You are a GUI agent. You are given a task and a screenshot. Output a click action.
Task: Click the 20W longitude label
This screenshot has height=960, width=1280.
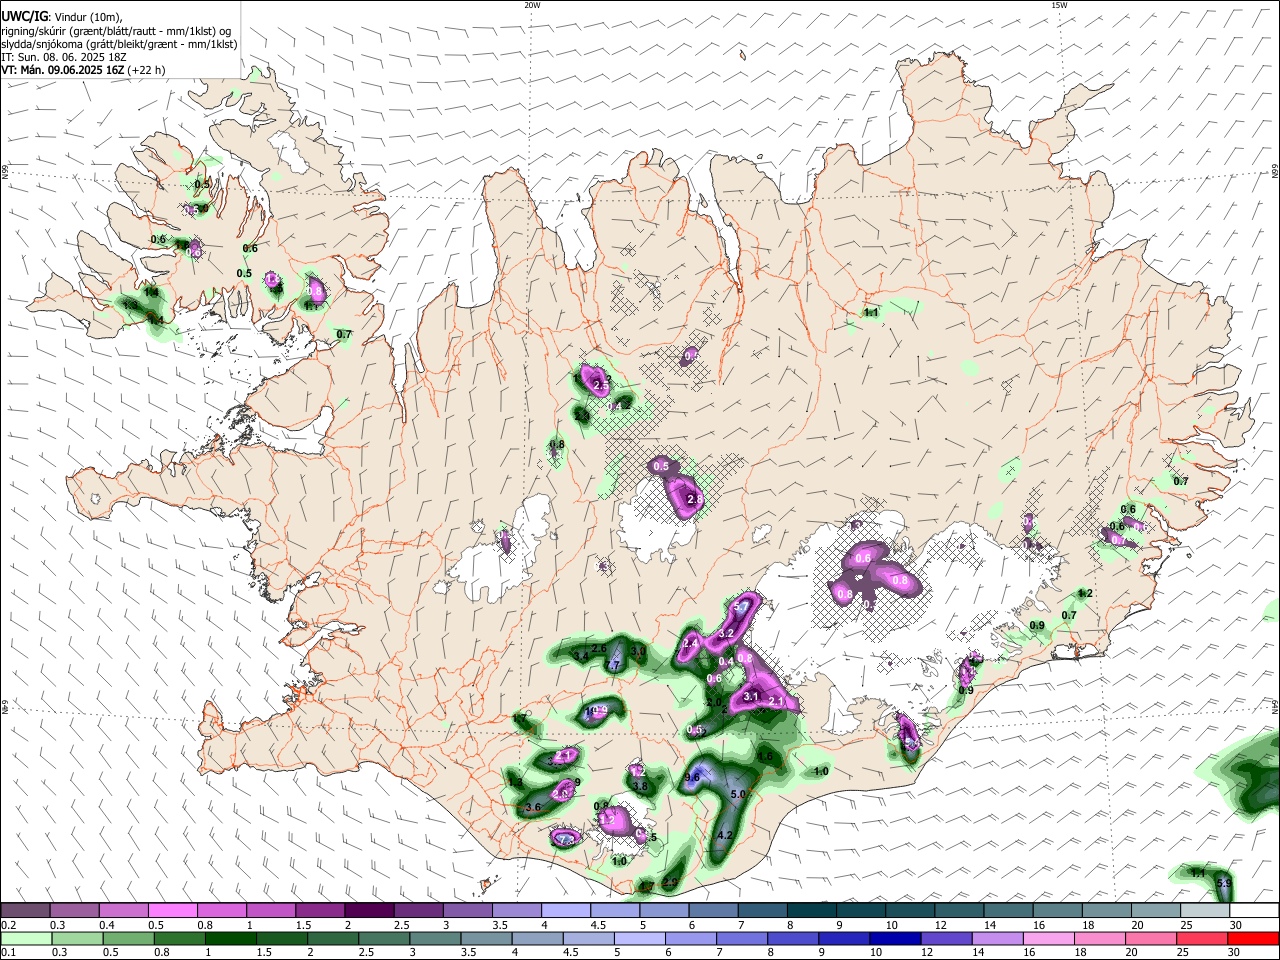[532, 5]
